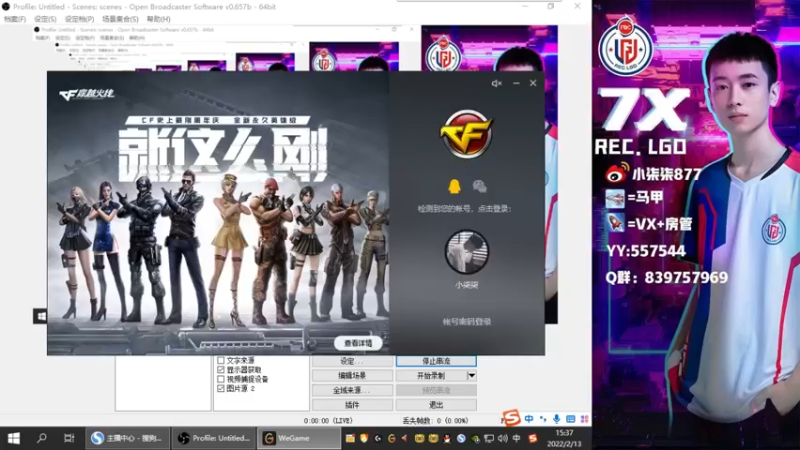This screenshot has height=450, width=800.
Task: Open the 场景集合(S) scene collection menu
Action: pos(120,19)
